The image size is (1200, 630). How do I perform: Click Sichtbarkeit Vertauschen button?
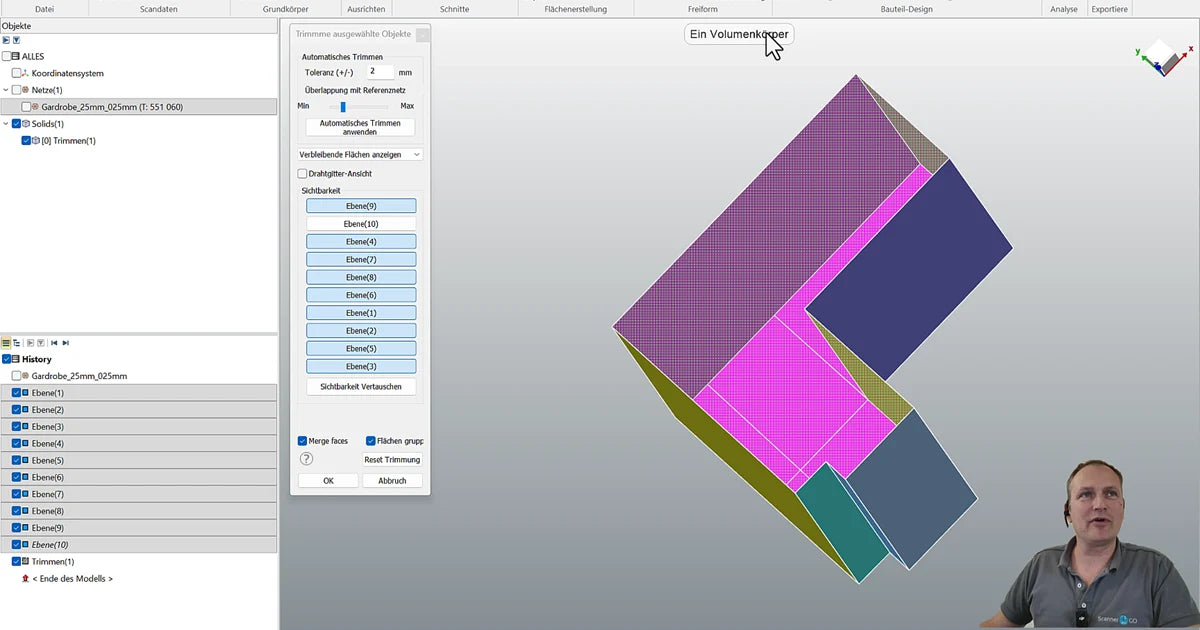[361, 386]
